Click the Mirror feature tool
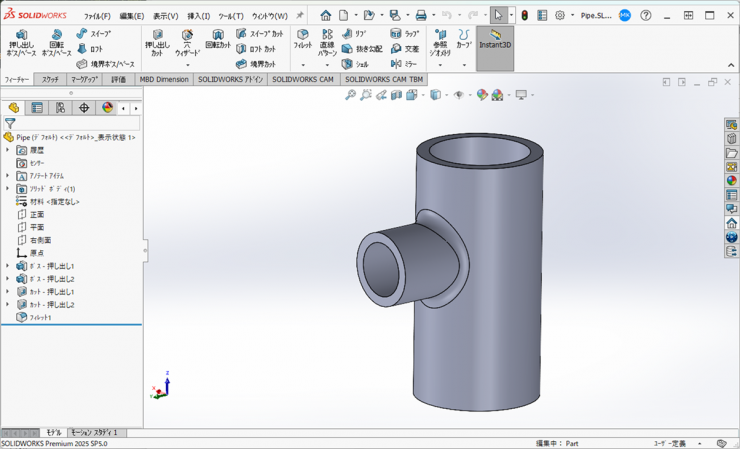The height and width of the screenshot is (449, 740). point(404,64)
